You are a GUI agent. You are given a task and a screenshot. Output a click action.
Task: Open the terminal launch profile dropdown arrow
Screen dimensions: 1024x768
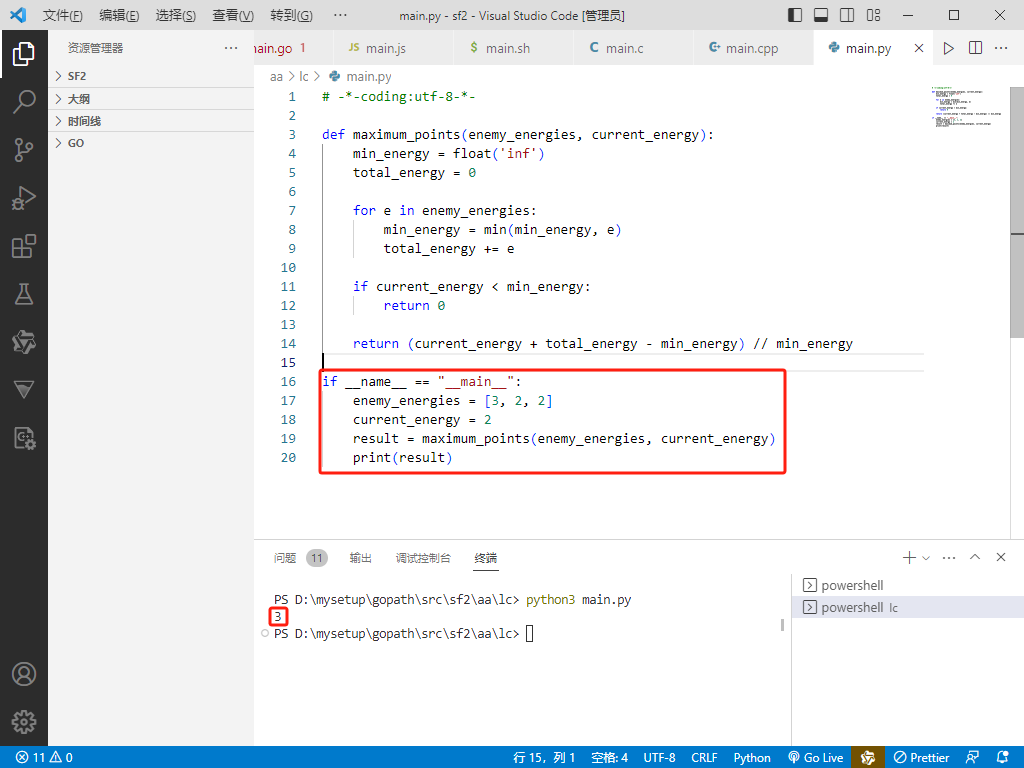pyautogui.click(x=925, y=558)
